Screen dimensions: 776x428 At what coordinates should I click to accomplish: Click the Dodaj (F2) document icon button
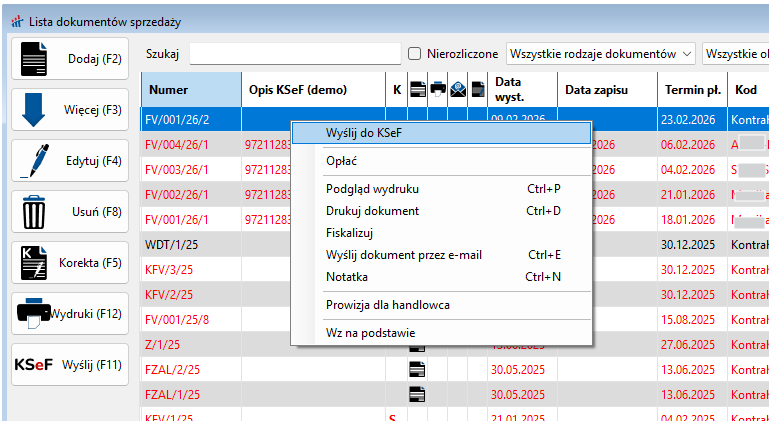coord(70,58)
